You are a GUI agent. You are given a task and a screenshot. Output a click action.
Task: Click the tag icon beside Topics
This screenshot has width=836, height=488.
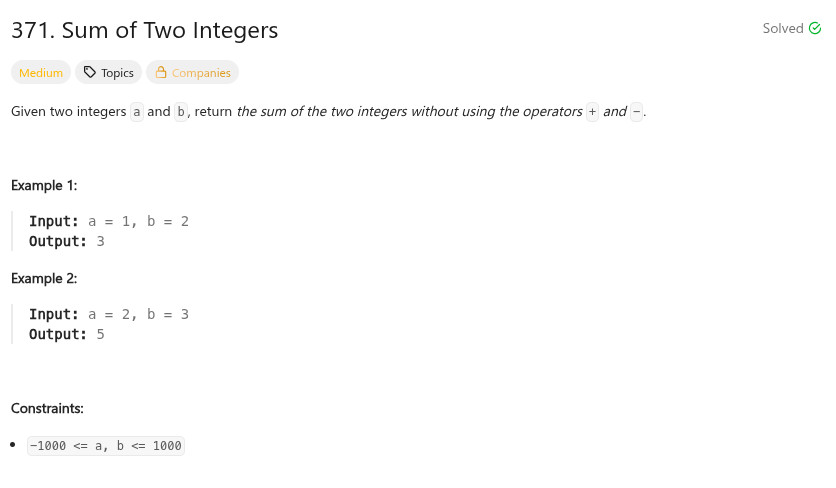click(90, 73)
